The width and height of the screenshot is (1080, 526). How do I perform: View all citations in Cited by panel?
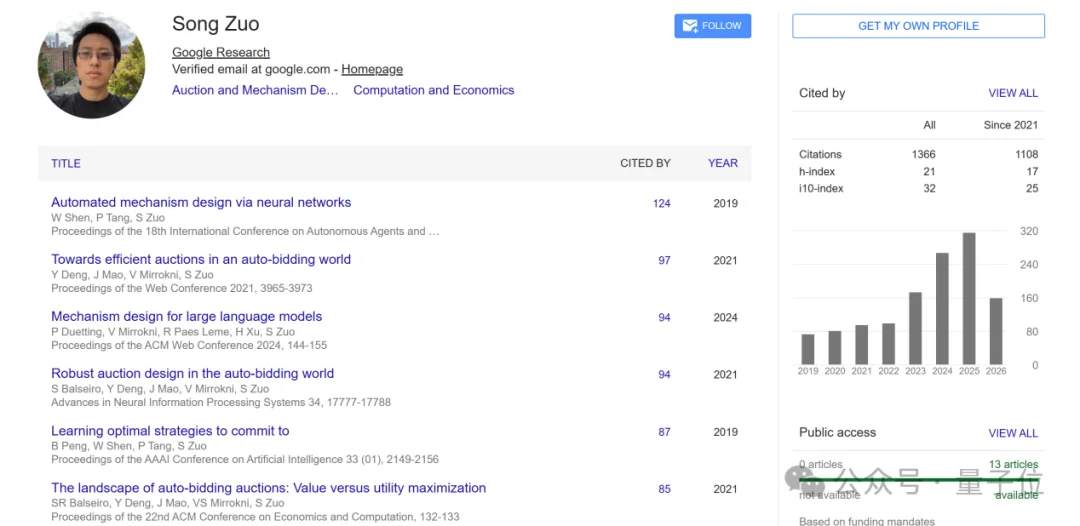tap(1013, 93)
